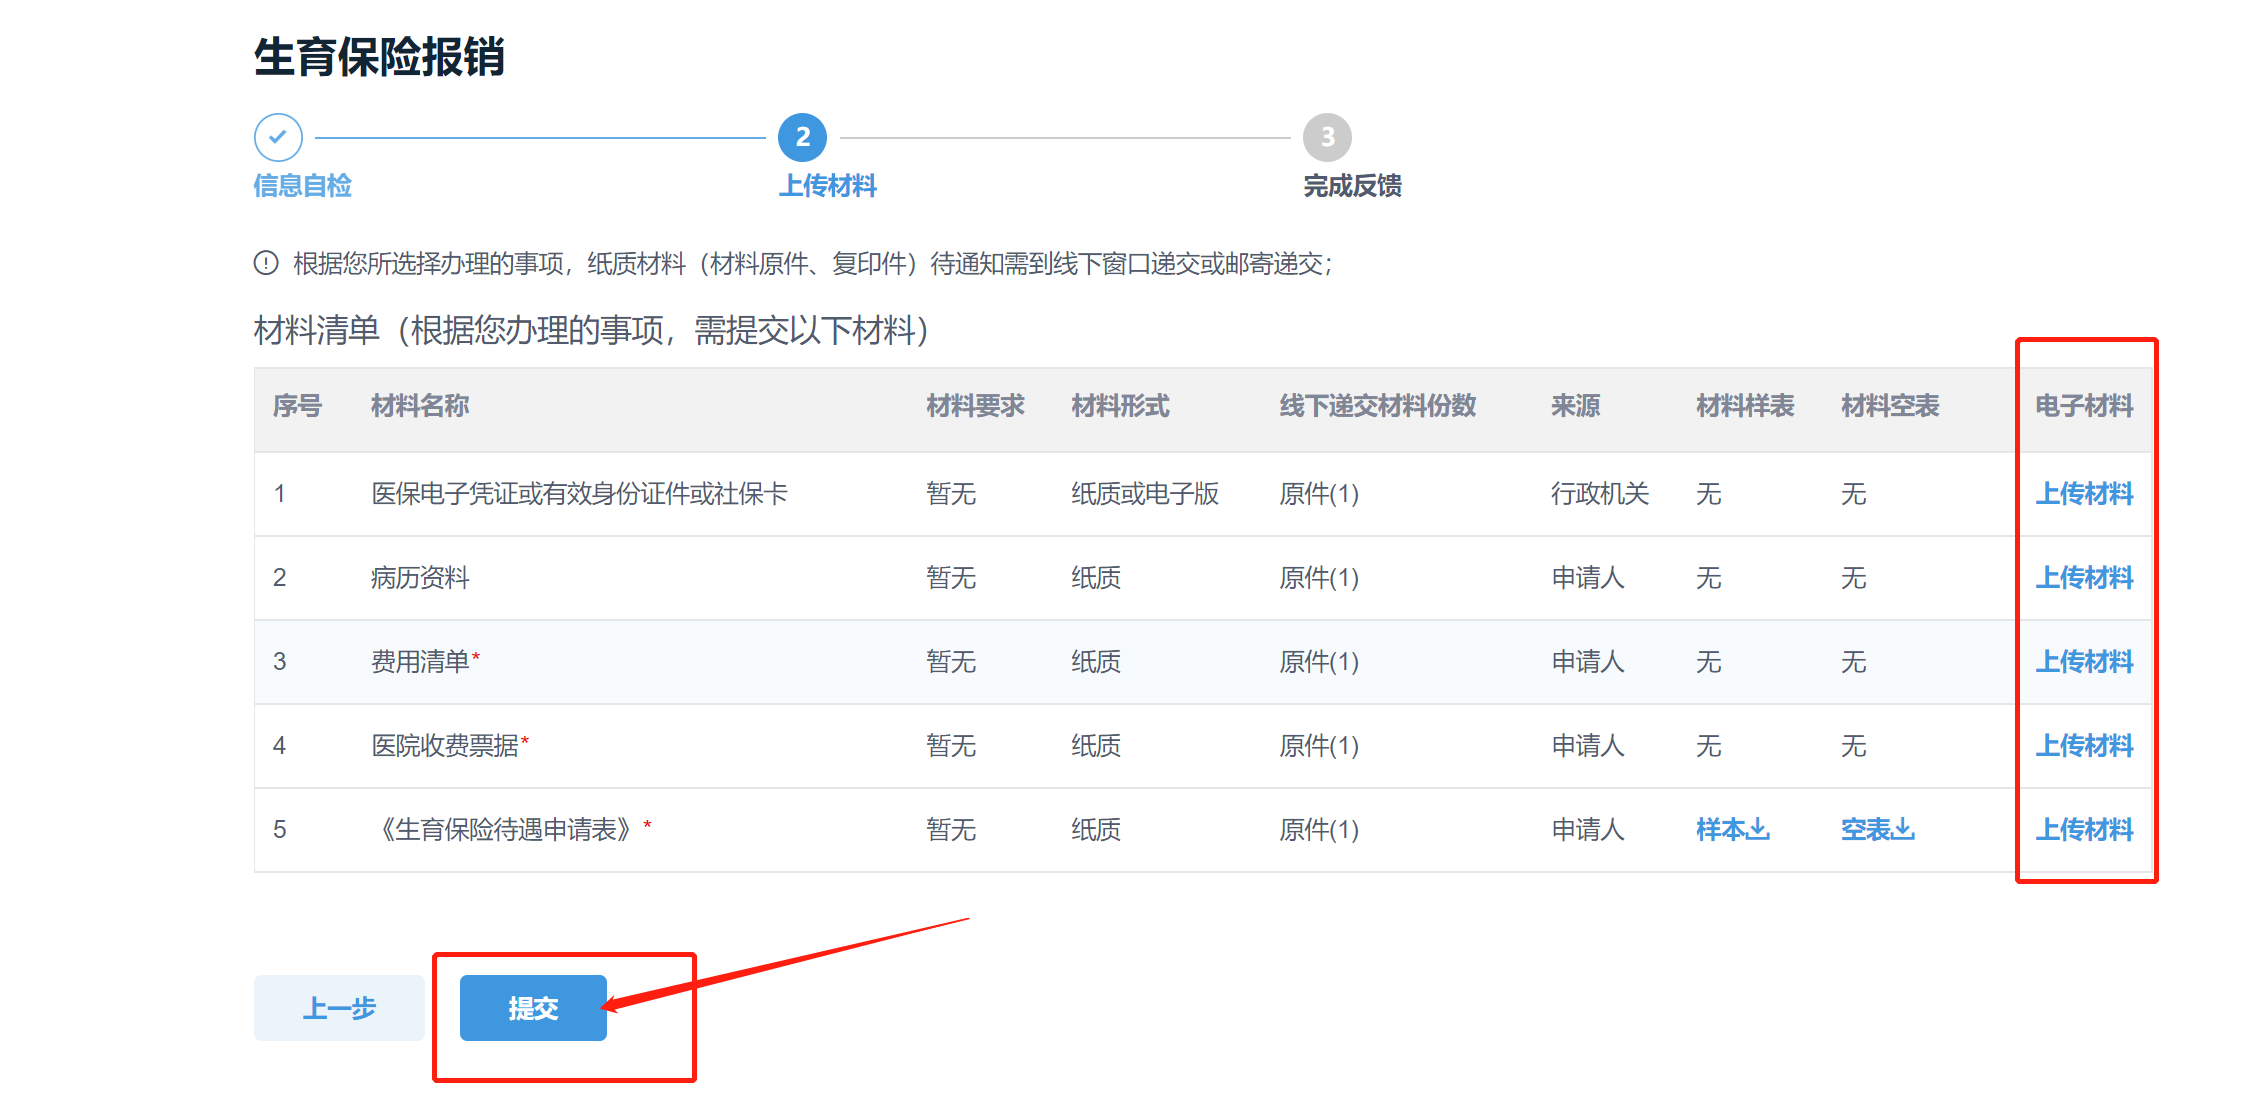Select the 信息自检 step label
Image resolution: width=2254 pixels, height=1104 pixels.
[x=302, y=186]
